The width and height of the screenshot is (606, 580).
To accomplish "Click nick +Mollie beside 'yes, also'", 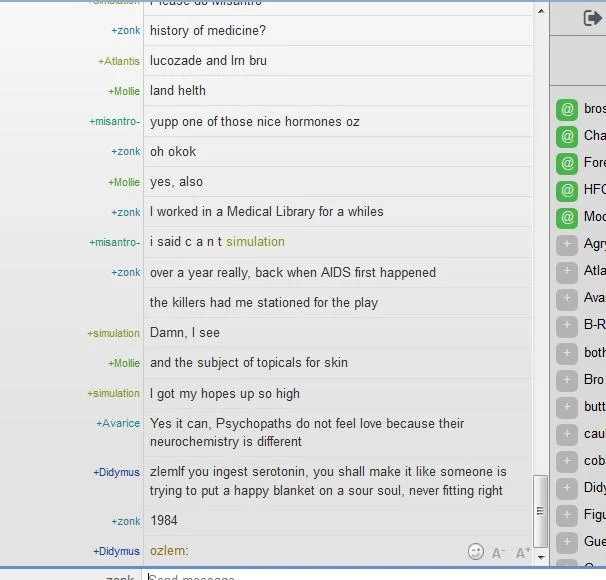I will [124, 182].
